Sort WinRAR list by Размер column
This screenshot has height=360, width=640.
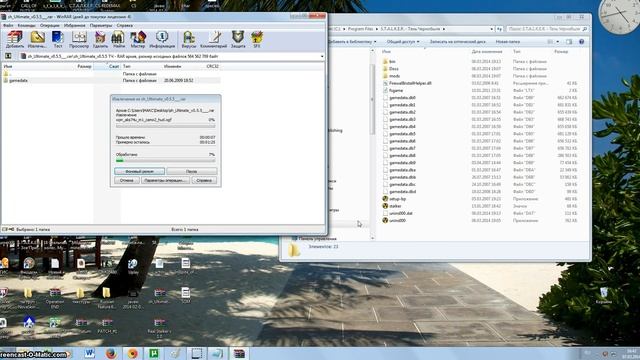point(84,66)
